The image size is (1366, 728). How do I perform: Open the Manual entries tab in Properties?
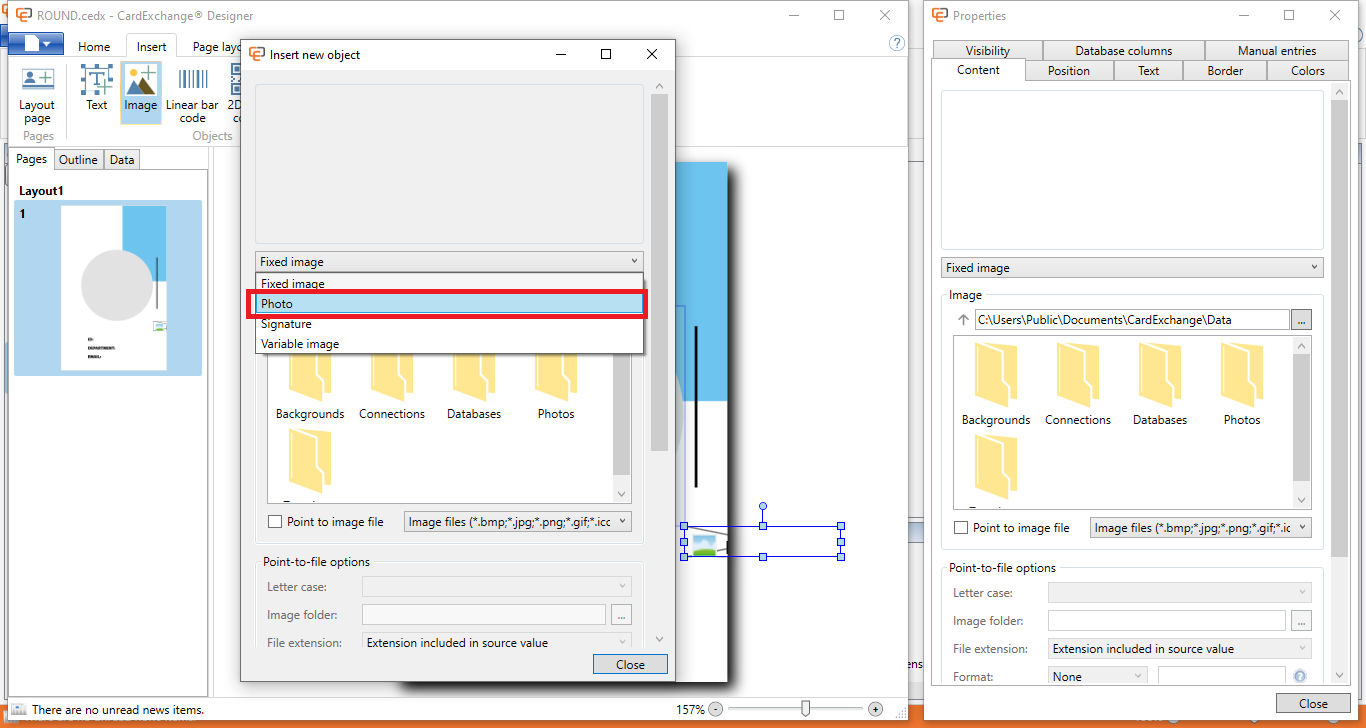pos(1277,50)
